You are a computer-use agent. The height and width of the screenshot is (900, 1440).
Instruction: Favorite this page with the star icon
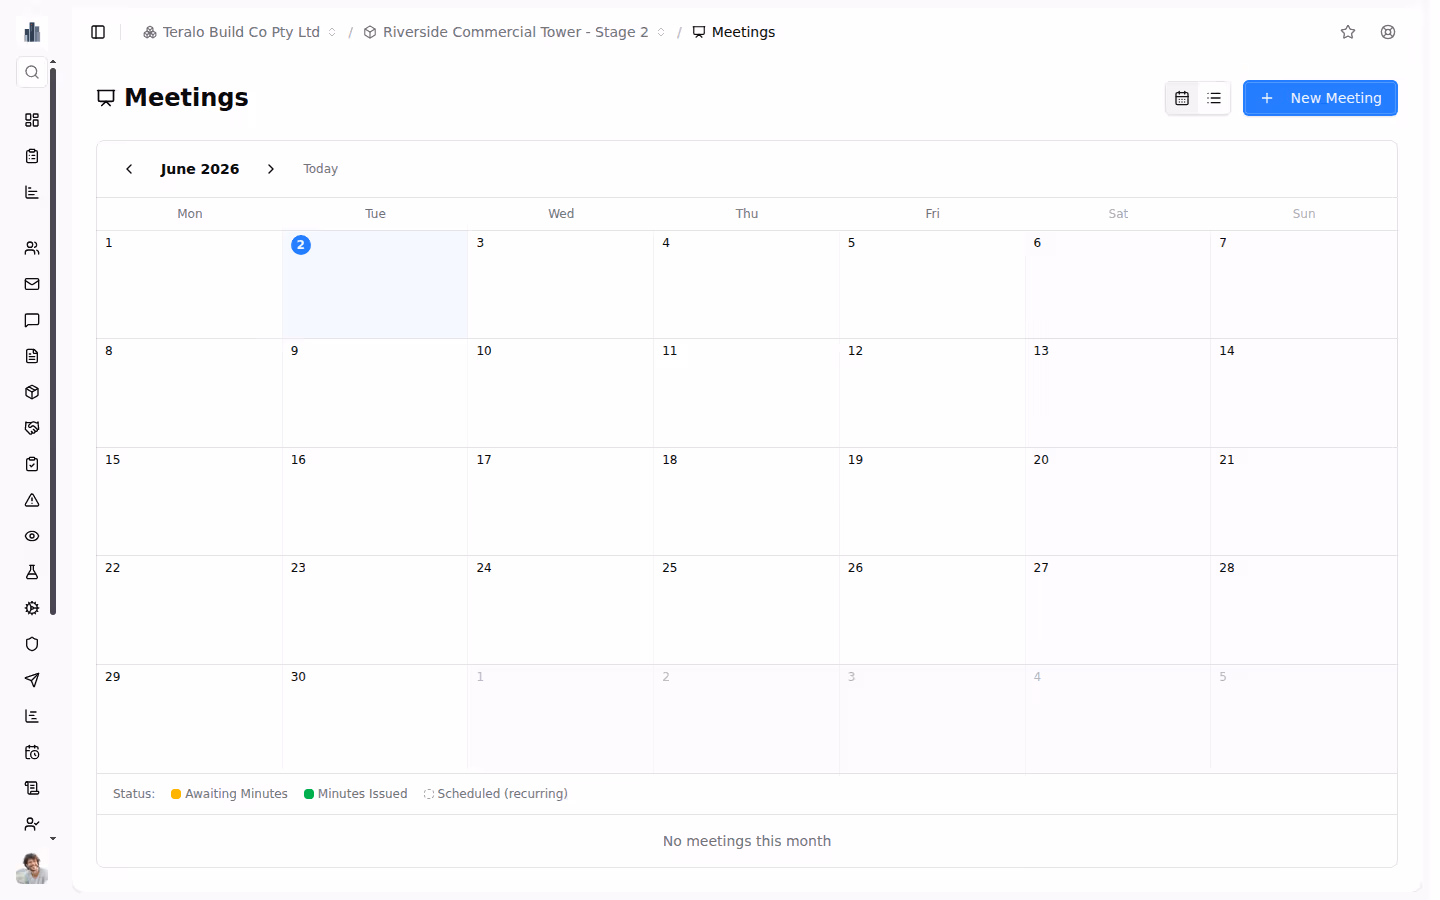coord(1348,32)
